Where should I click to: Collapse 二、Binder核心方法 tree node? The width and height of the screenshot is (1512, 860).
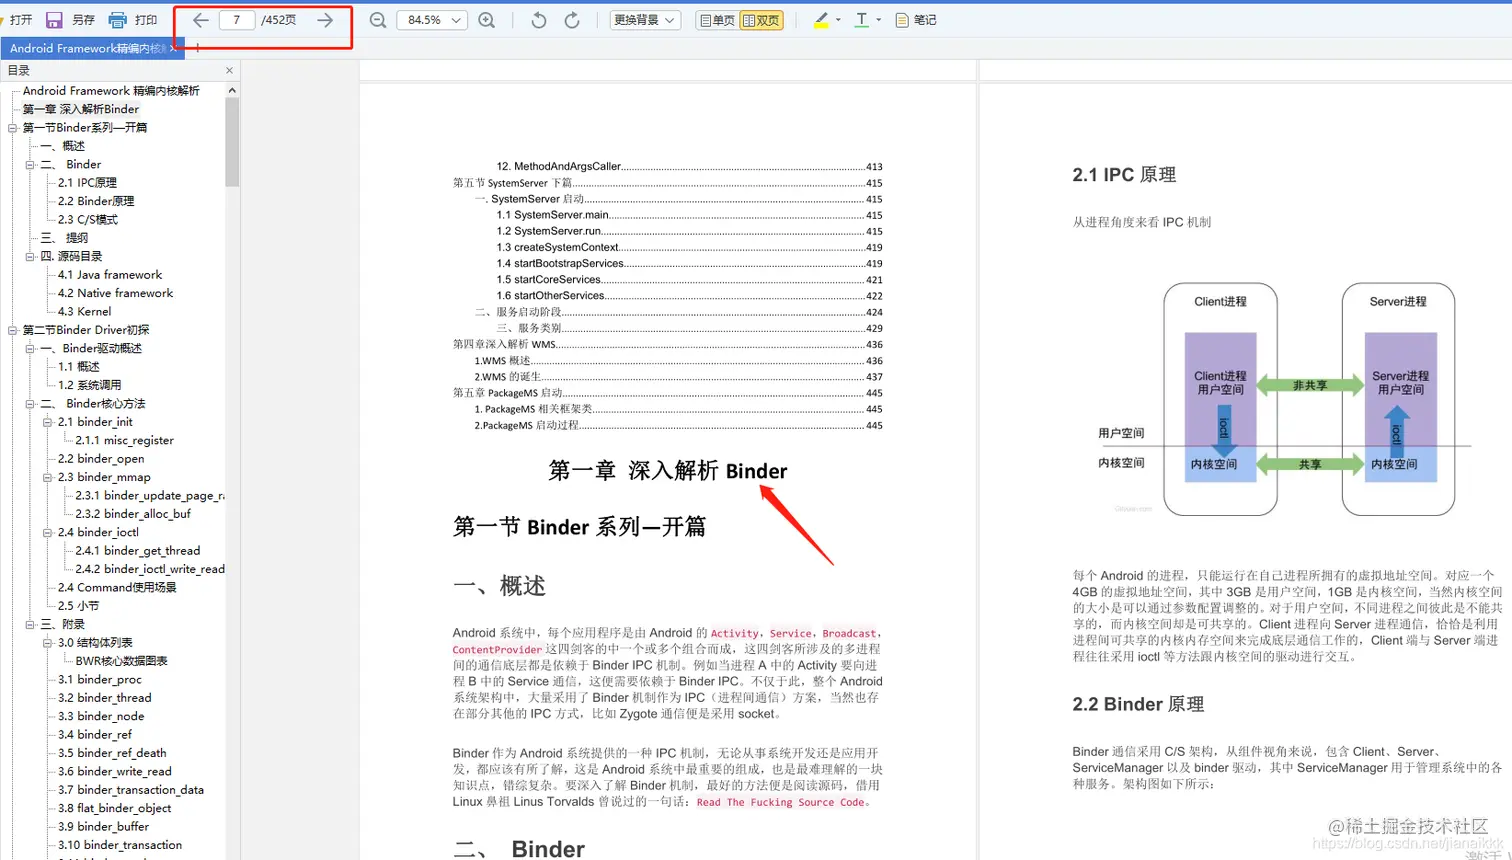coord(30,404)
